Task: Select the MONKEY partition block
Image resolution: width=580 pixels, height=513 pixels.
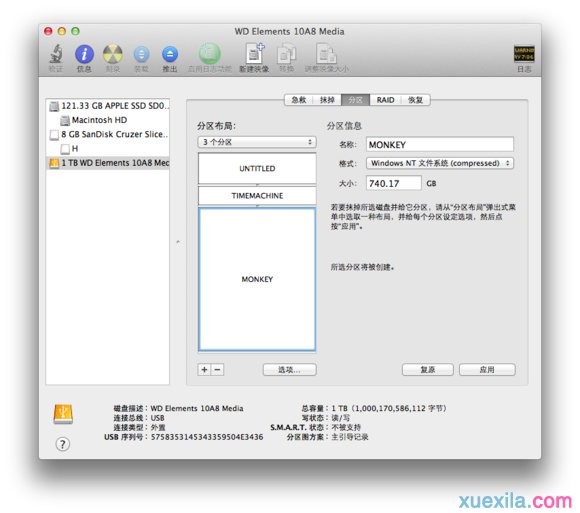Action: (x=257, y=279)
